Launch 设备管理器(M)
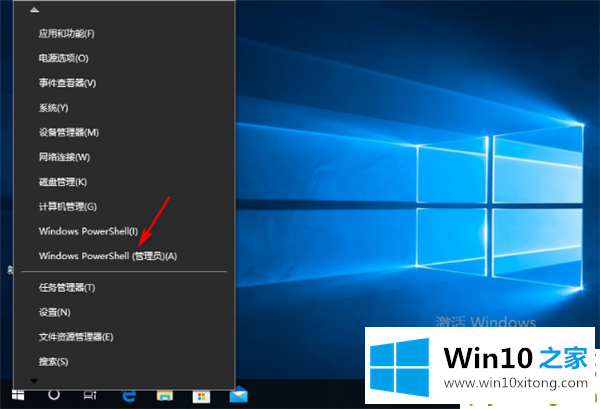600x409 pixels. coord(124,132)
